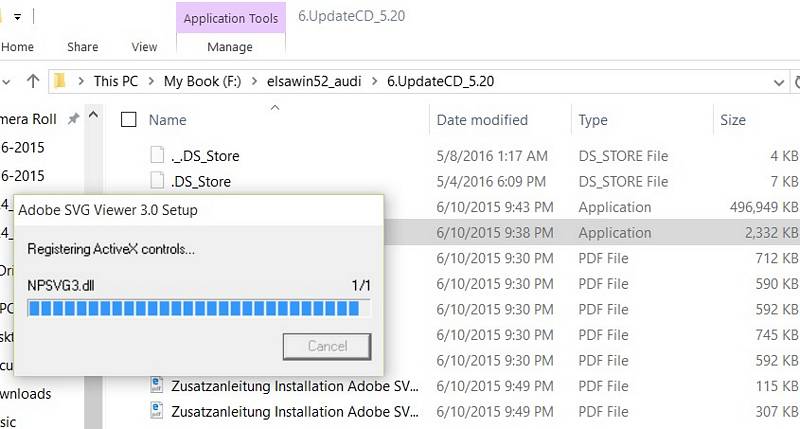Click the folder icon in the address bar
Screen dimensions: 800x429
coord(61,80)
